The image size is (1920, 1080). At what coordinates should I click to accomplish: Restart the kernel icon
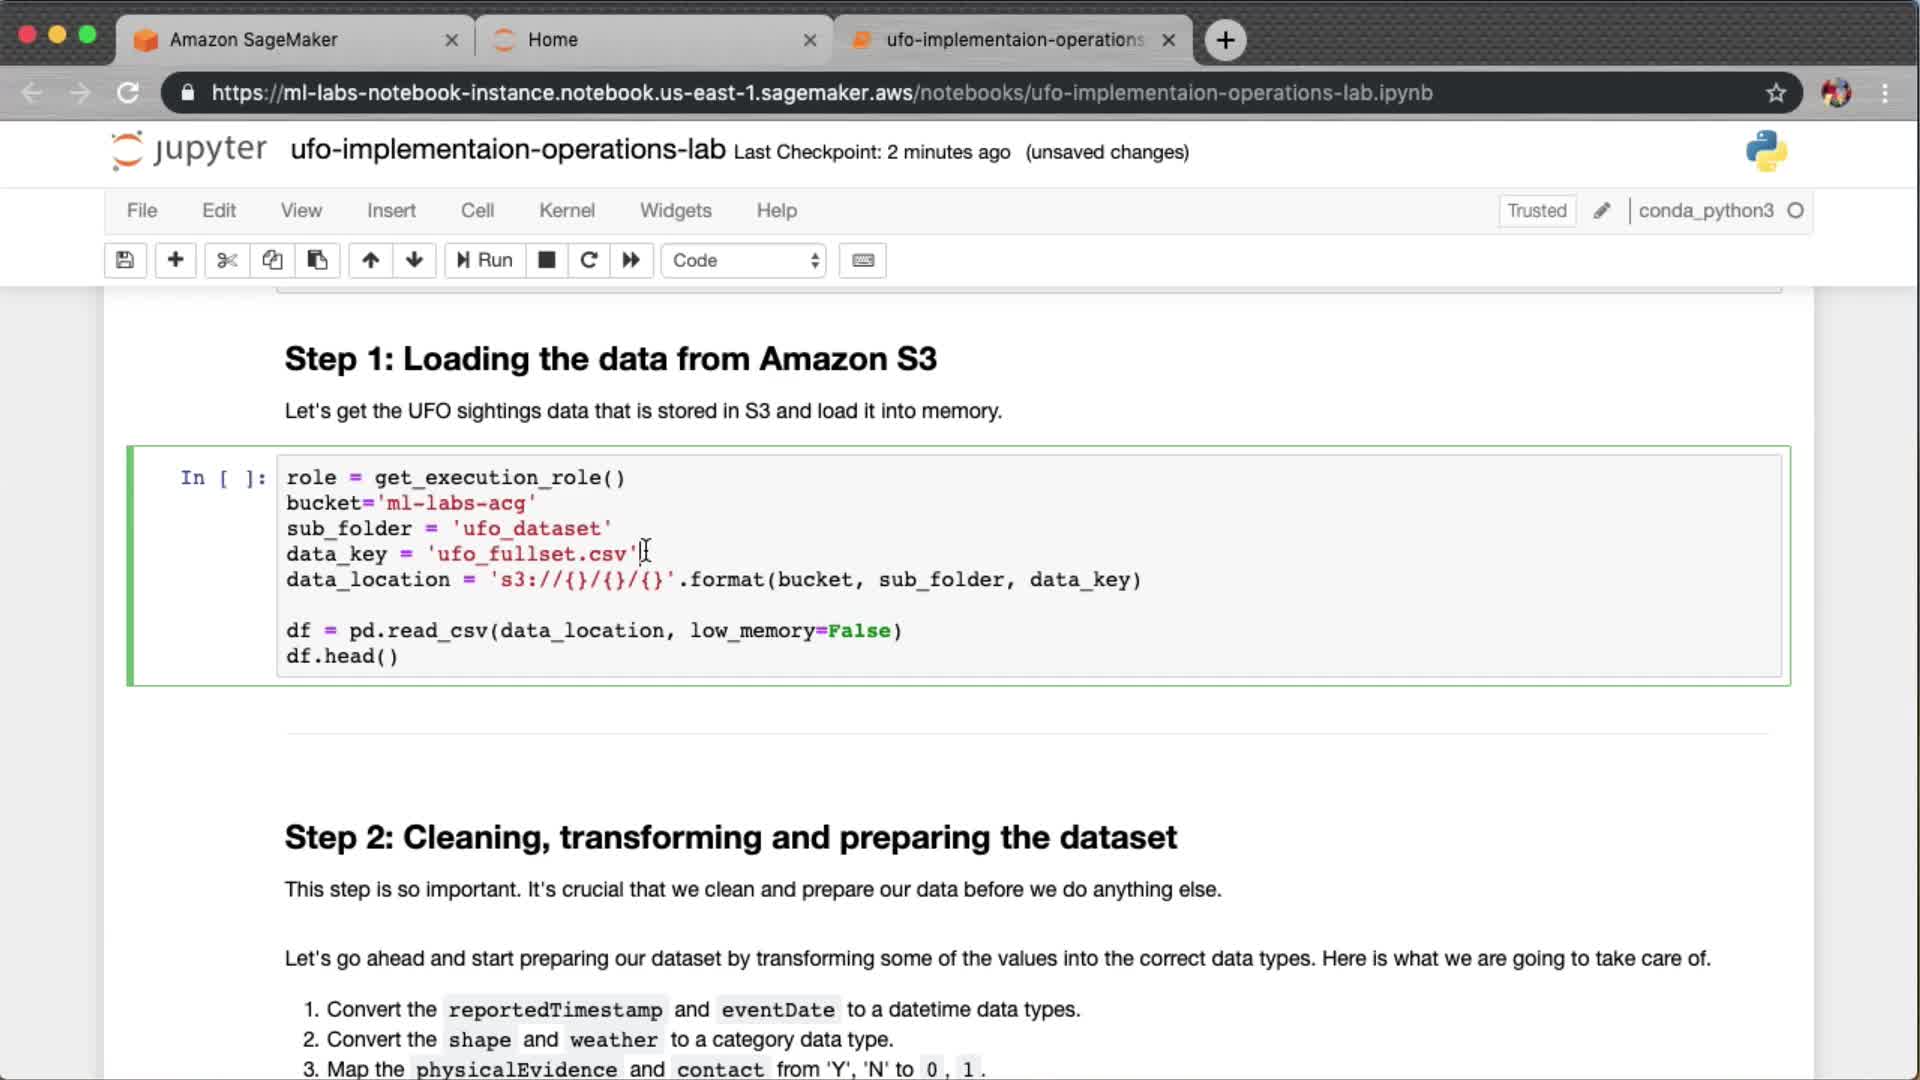coord(589,260)
